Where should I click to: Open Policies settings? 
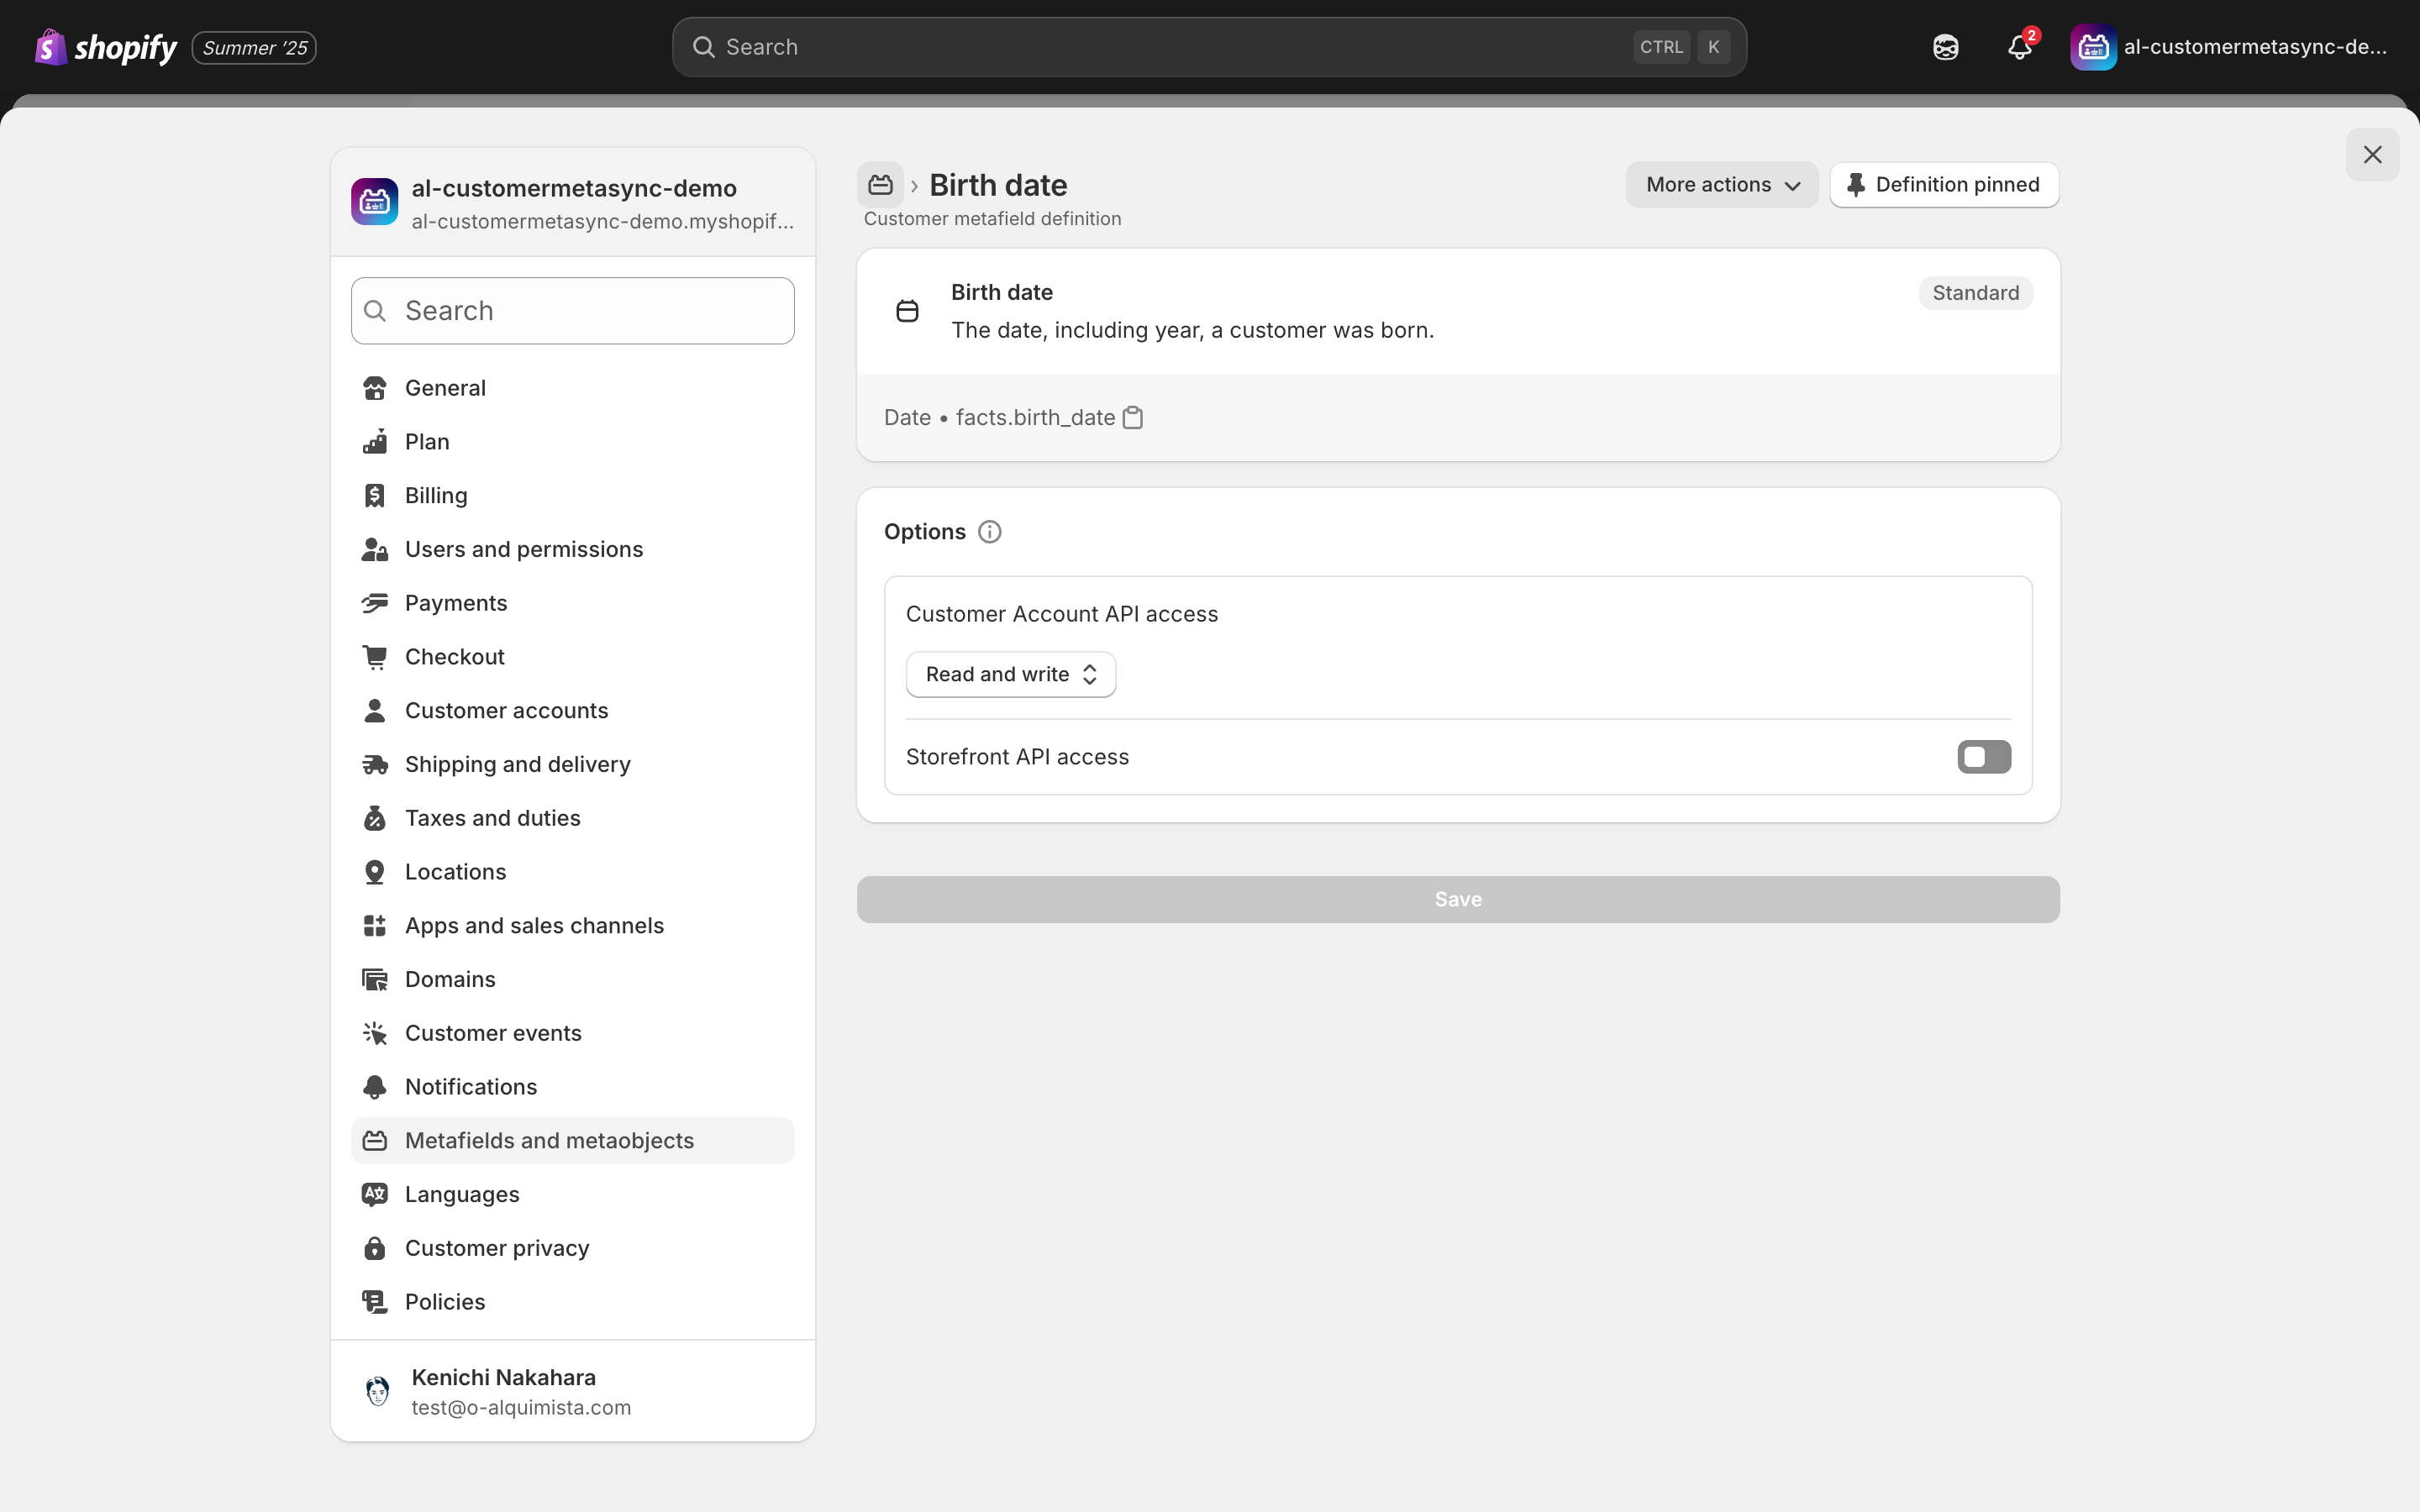(573, 1302)
